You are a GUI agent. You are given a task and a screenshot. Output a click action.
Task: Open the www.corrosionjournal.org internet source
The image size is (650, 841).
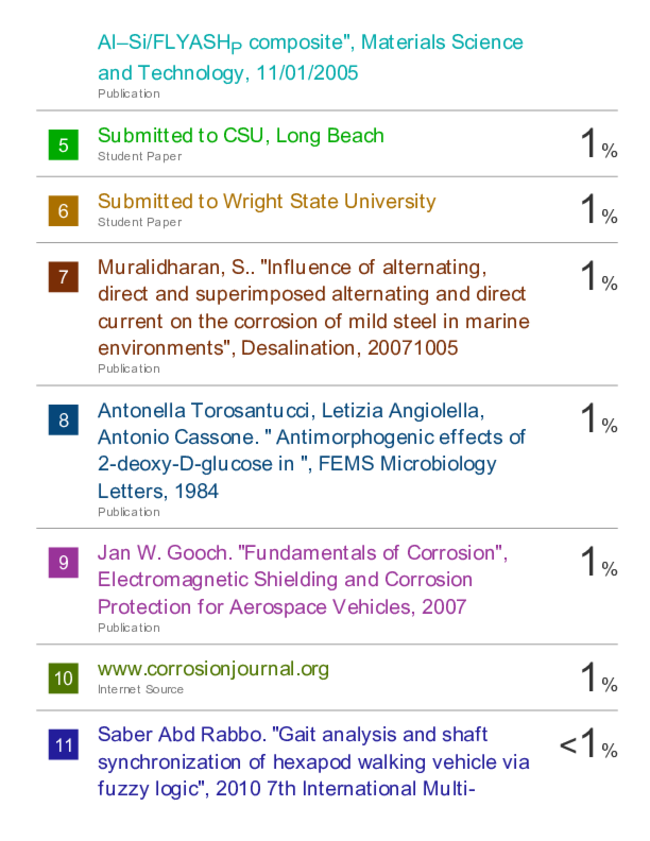[213, 669]
